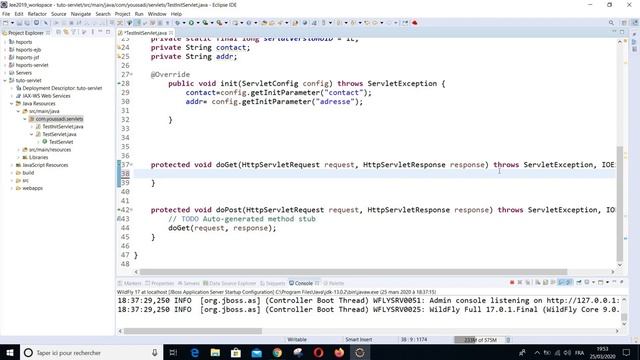Open Microsoft Store from taskbar
Screen dimensions: 640x360
[236, 353]
